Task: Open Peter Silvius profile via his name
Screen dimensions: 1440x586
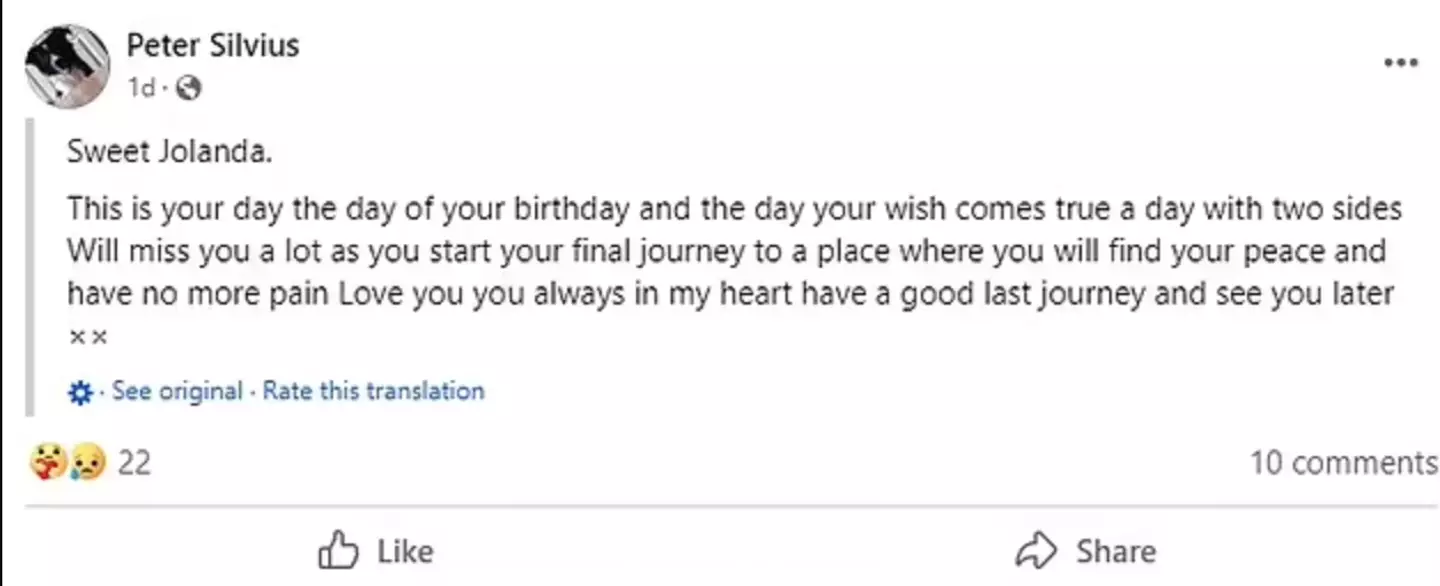Action: (213, 44)
